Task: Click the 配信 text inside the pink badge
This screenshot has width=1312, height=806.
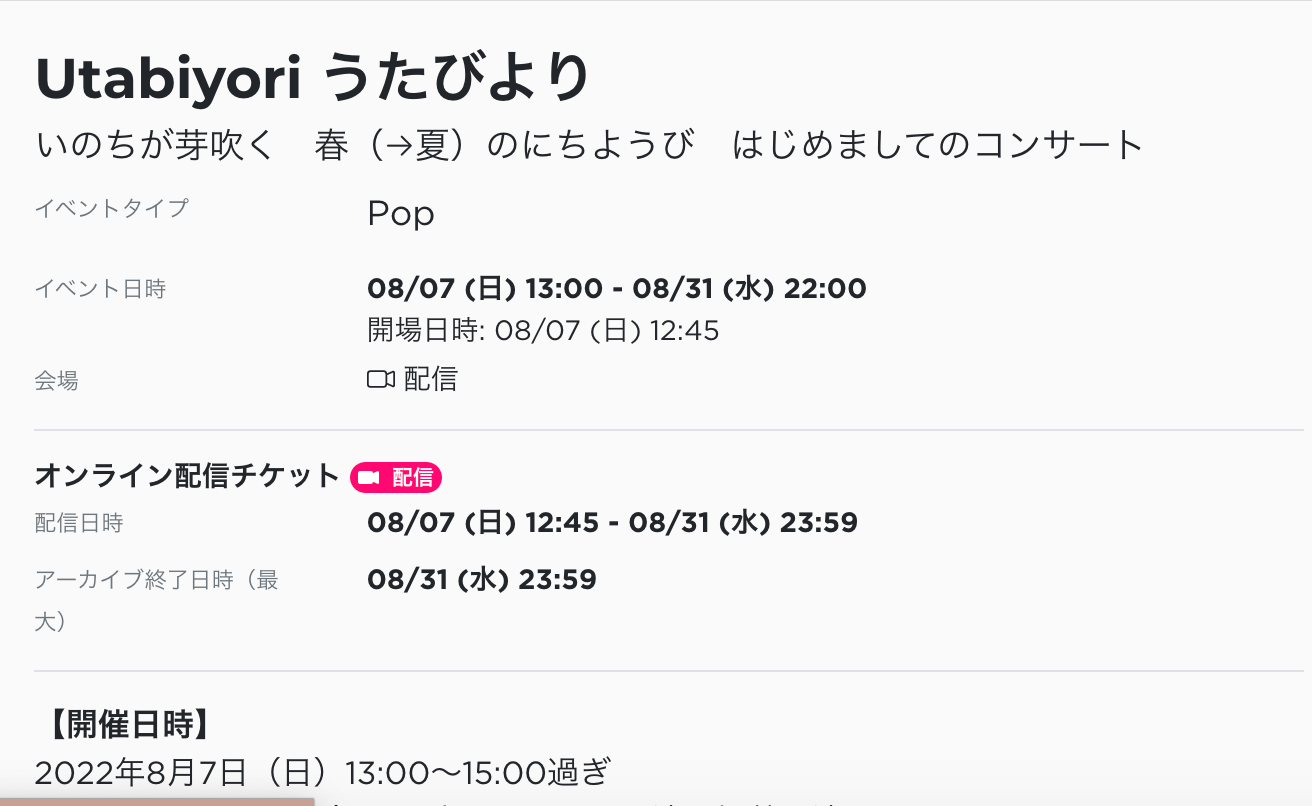Action: point(412,478)
